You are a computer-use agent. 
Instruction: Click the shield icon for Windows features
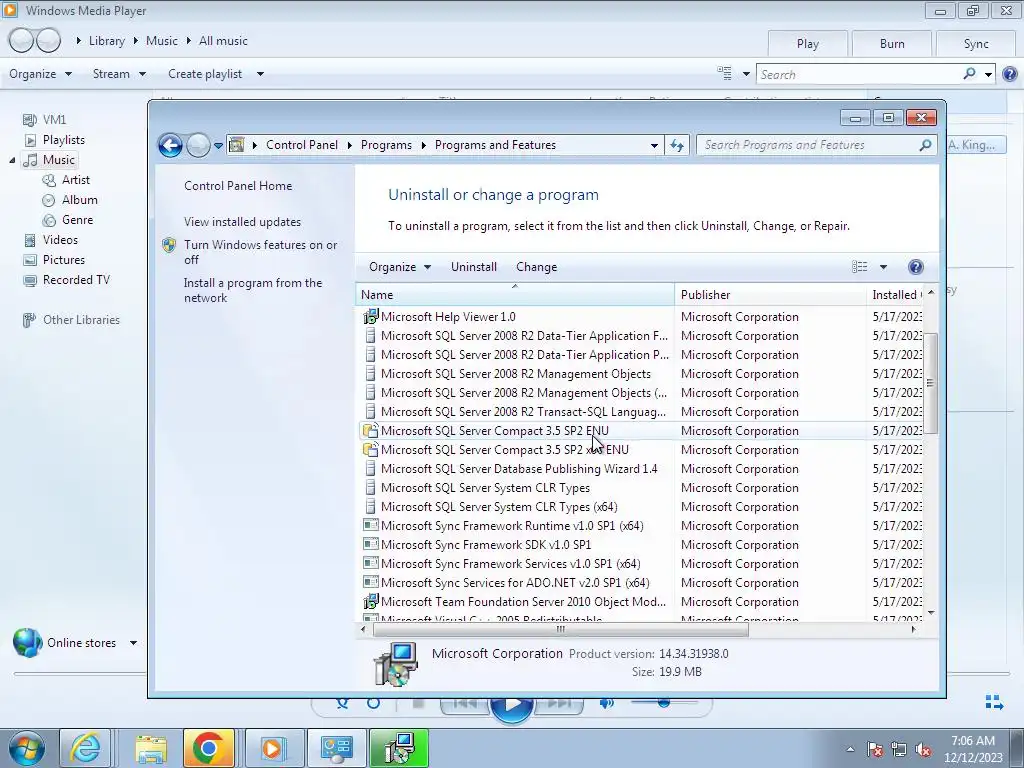tap(169, 245)
